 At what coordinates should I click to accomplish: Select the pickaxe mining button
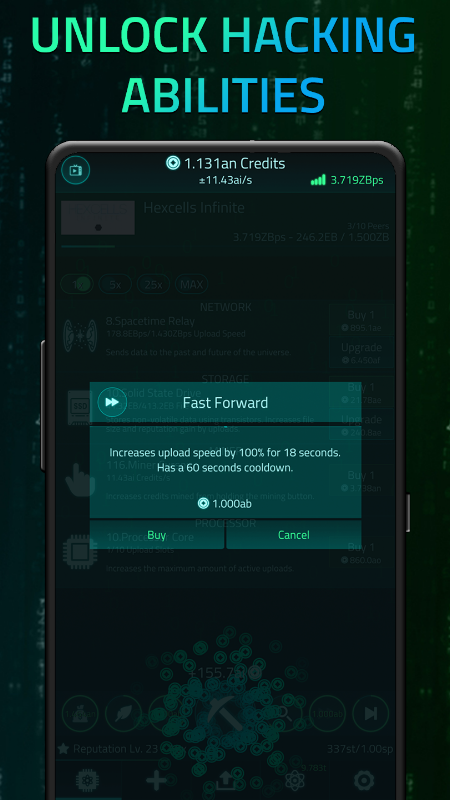pos(221,712)
